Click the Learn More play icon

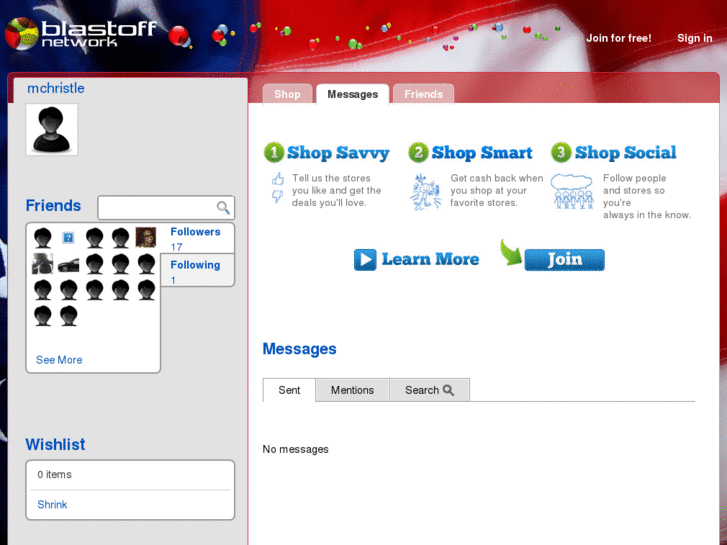tap(365, 259)
